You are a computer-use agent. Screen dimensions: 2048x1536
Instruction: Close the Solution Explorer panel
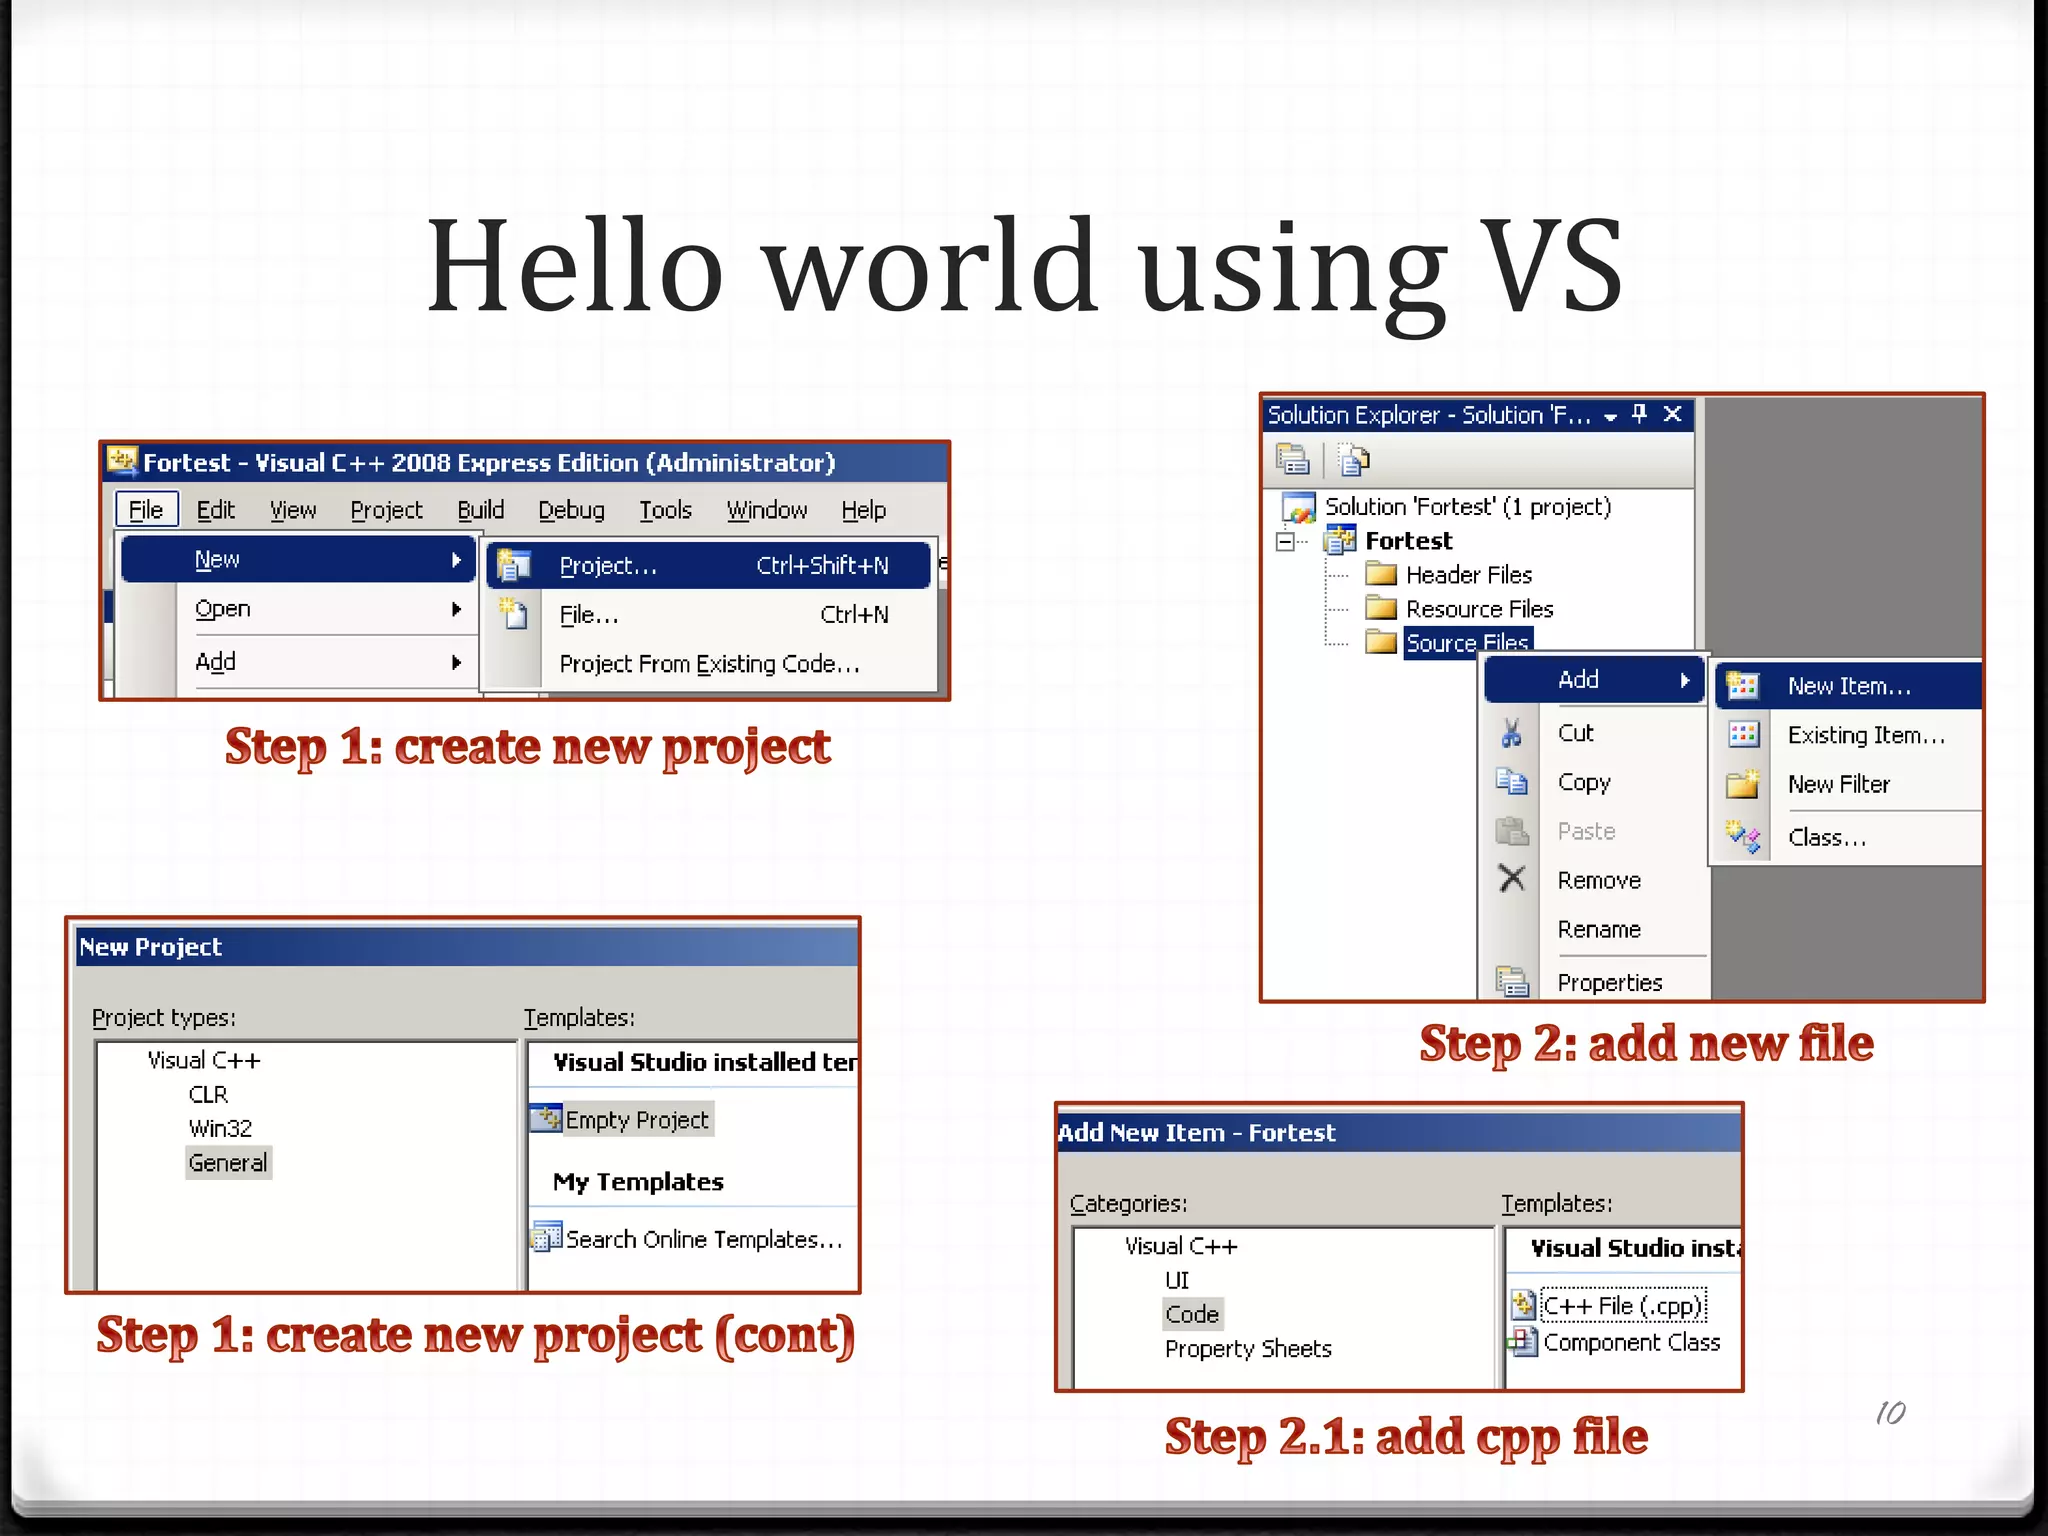[1673, 414]
